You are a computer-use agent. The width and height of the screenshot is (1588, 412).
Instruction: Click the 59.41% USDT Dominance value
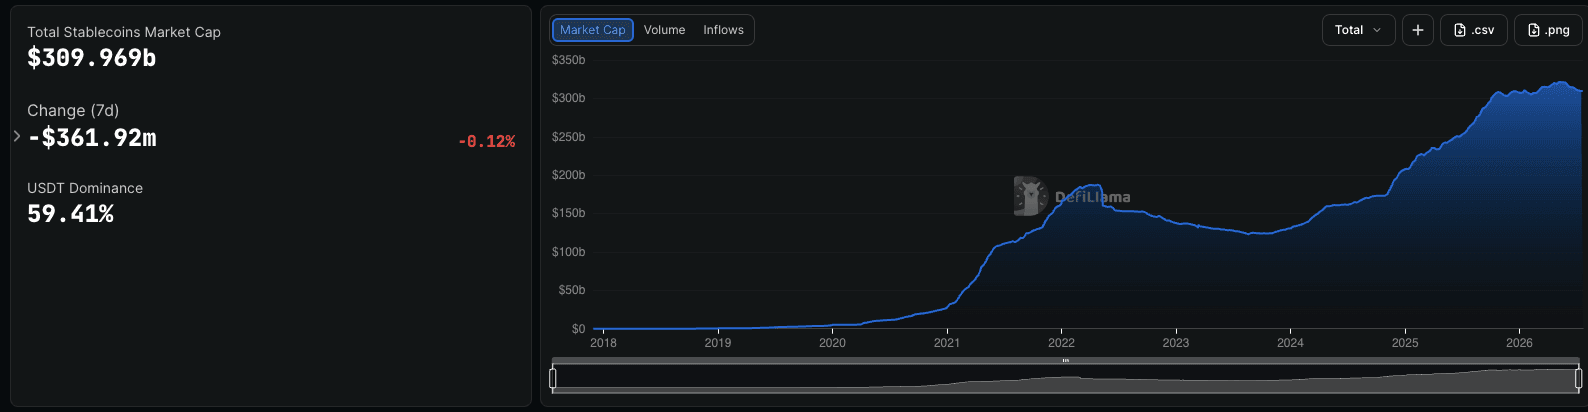point(70,214)
